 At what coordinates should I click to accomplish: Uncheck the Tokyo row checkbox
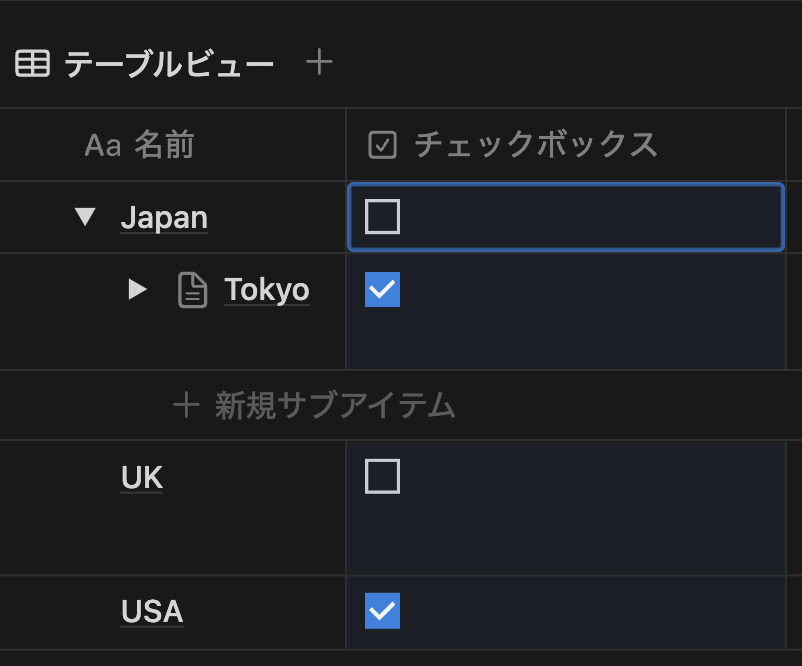pos(382,290)
